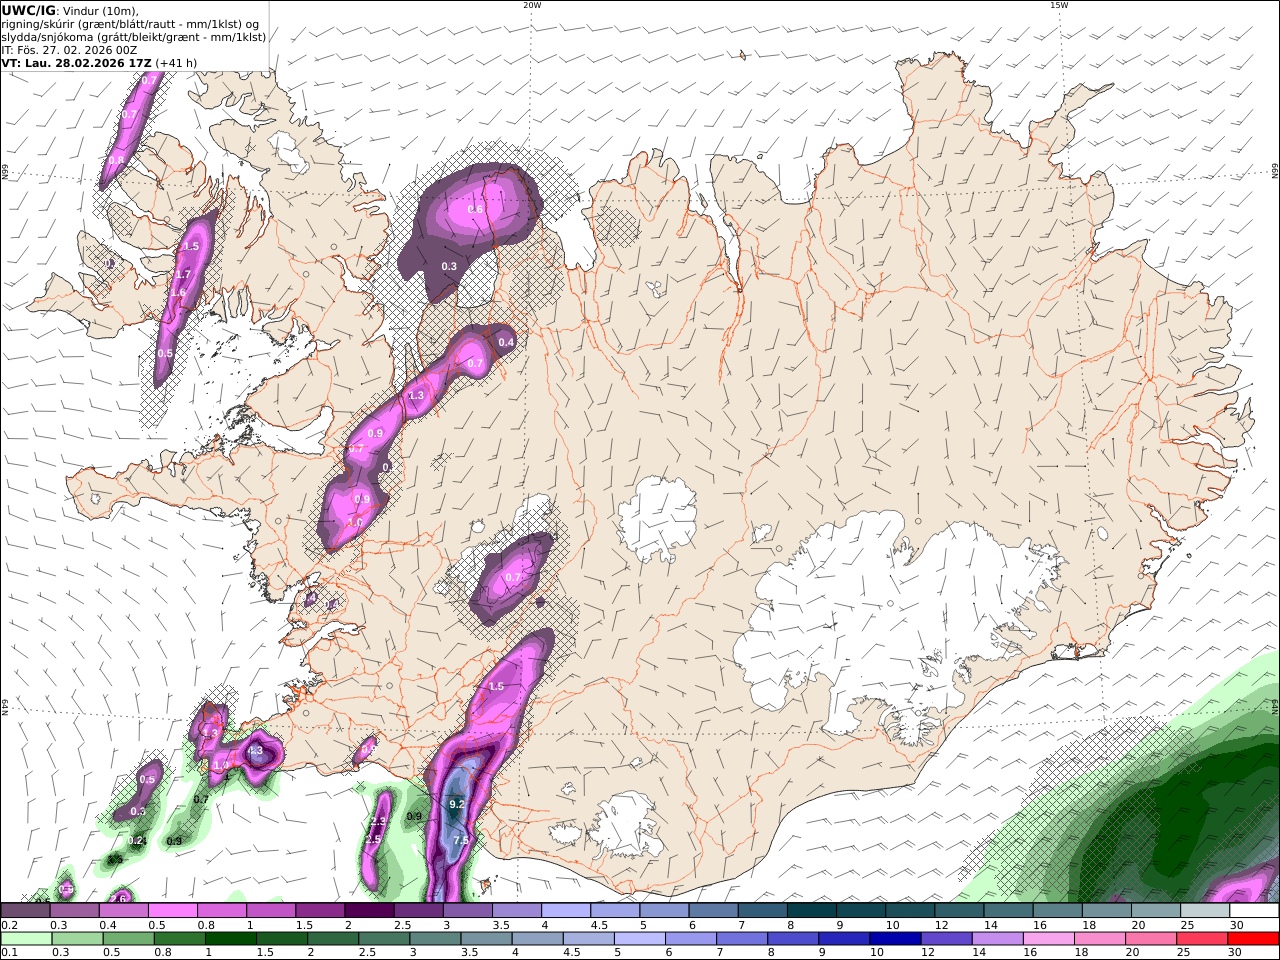Click the 1.7 value over the Westfjords band
Screen dimensions: 1280x960
point(183,274)
